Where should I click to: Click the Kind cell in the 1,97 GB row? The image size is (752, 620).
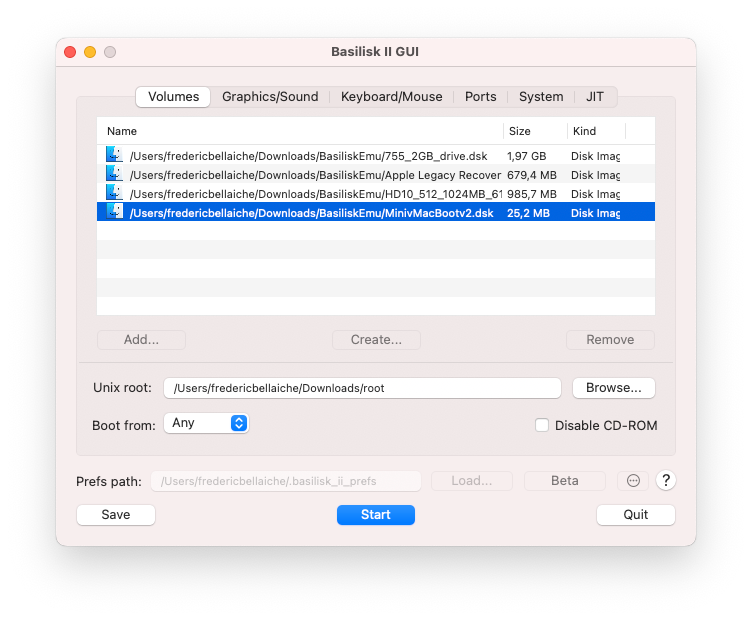pos(595,156)
